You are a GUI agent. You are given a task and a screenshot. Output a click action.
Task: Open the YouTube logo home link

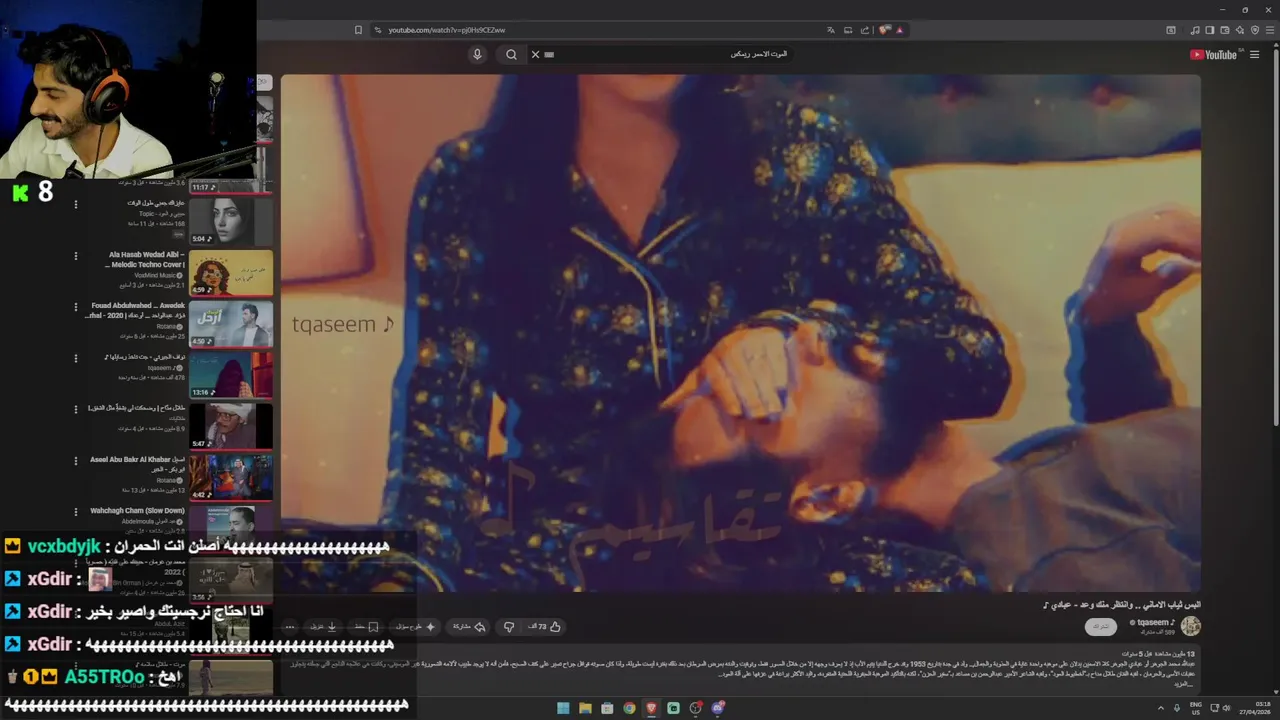click(1214, 55)
